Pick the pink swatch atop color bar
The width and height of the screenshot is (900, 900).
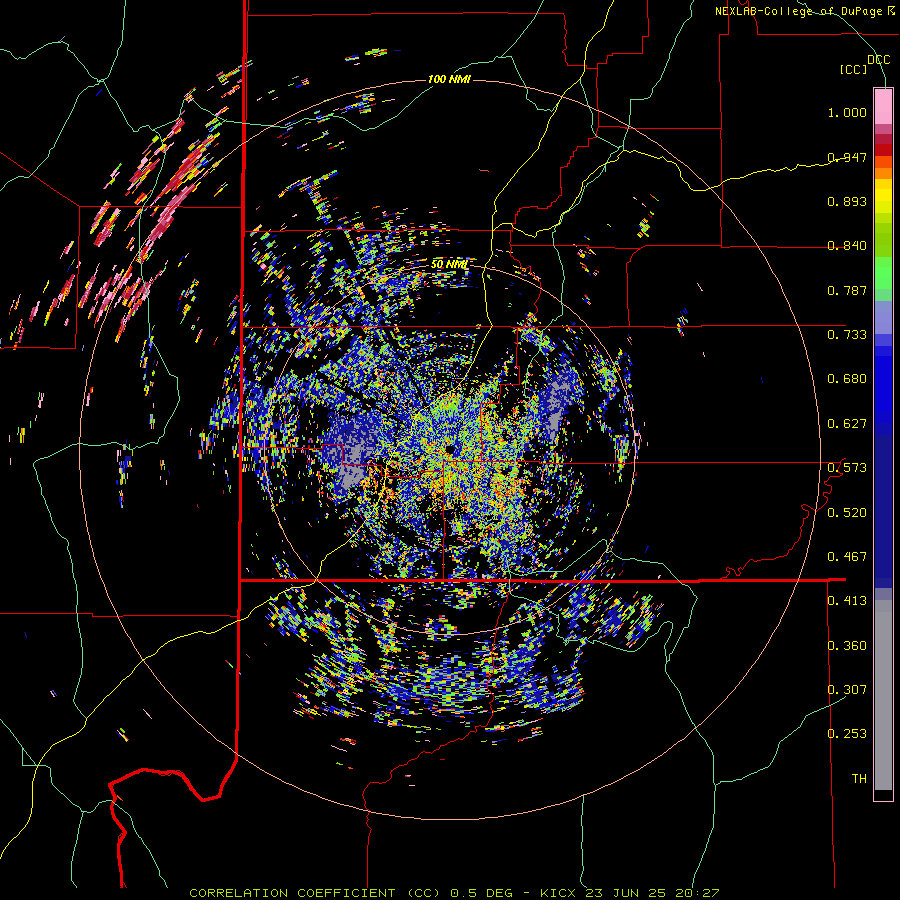click(883, 106)
